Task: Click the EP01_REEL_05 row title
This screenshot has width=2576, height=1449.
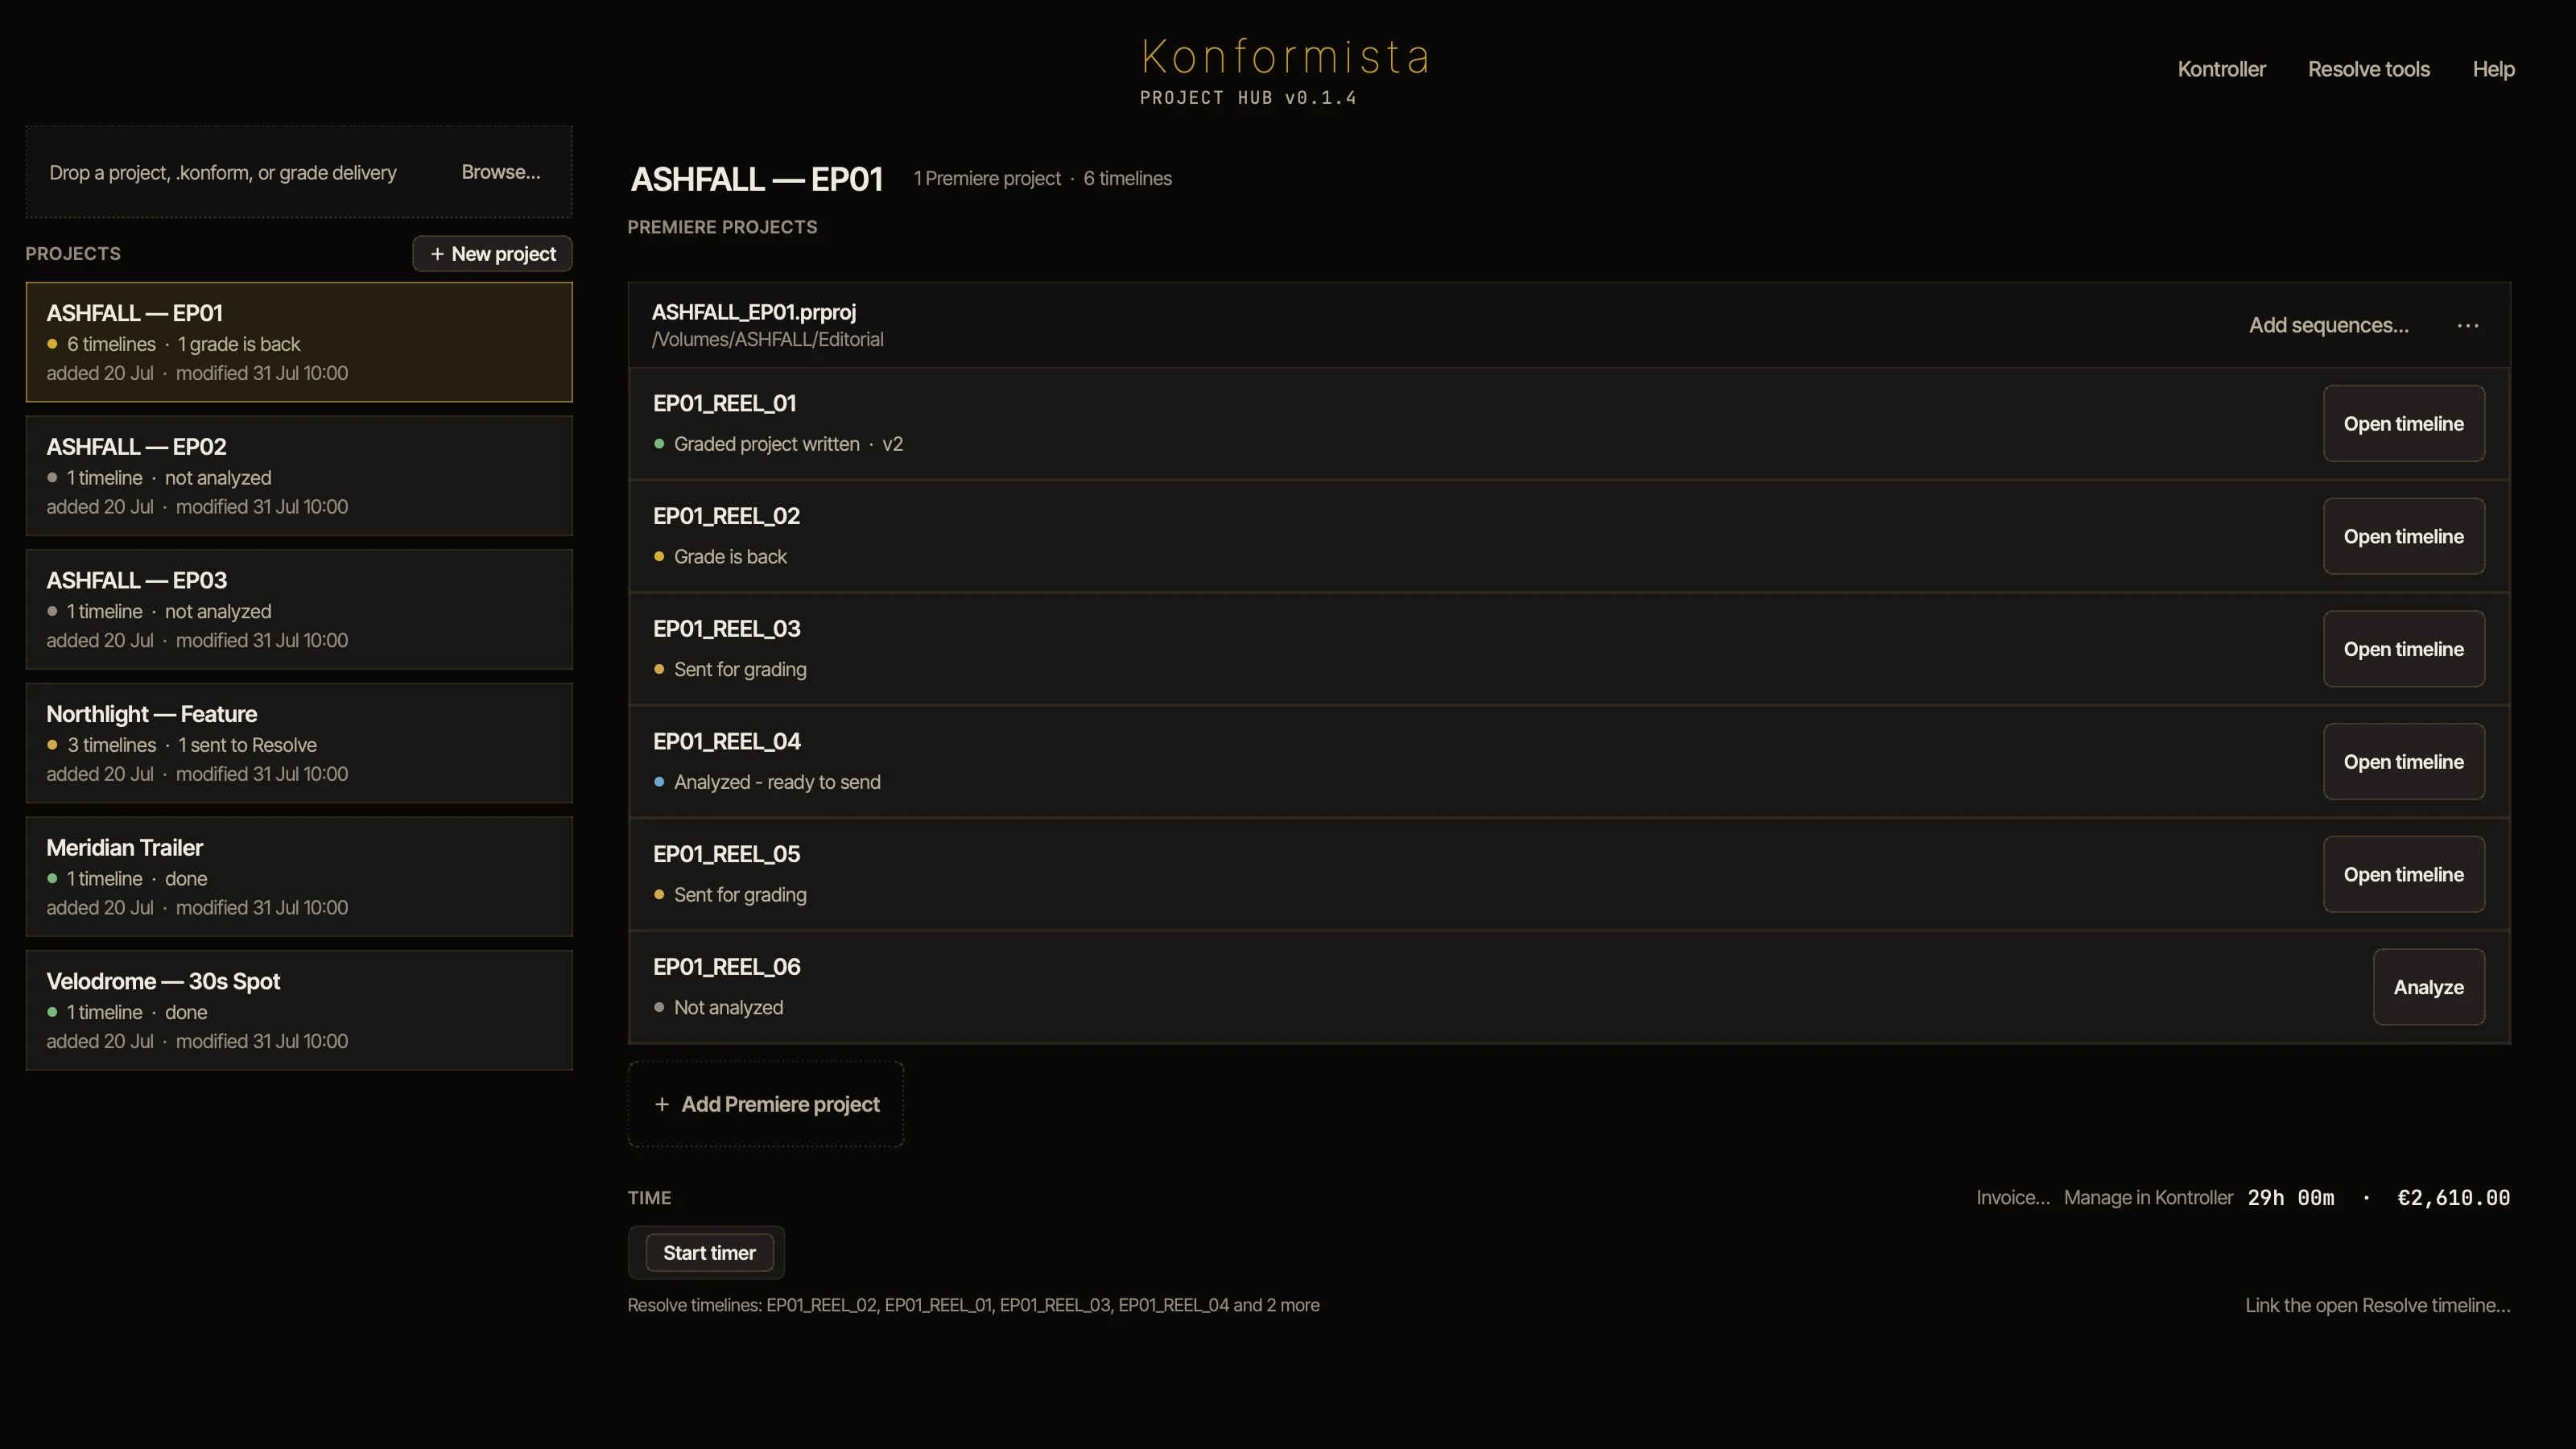Action: tap(726, 855)
